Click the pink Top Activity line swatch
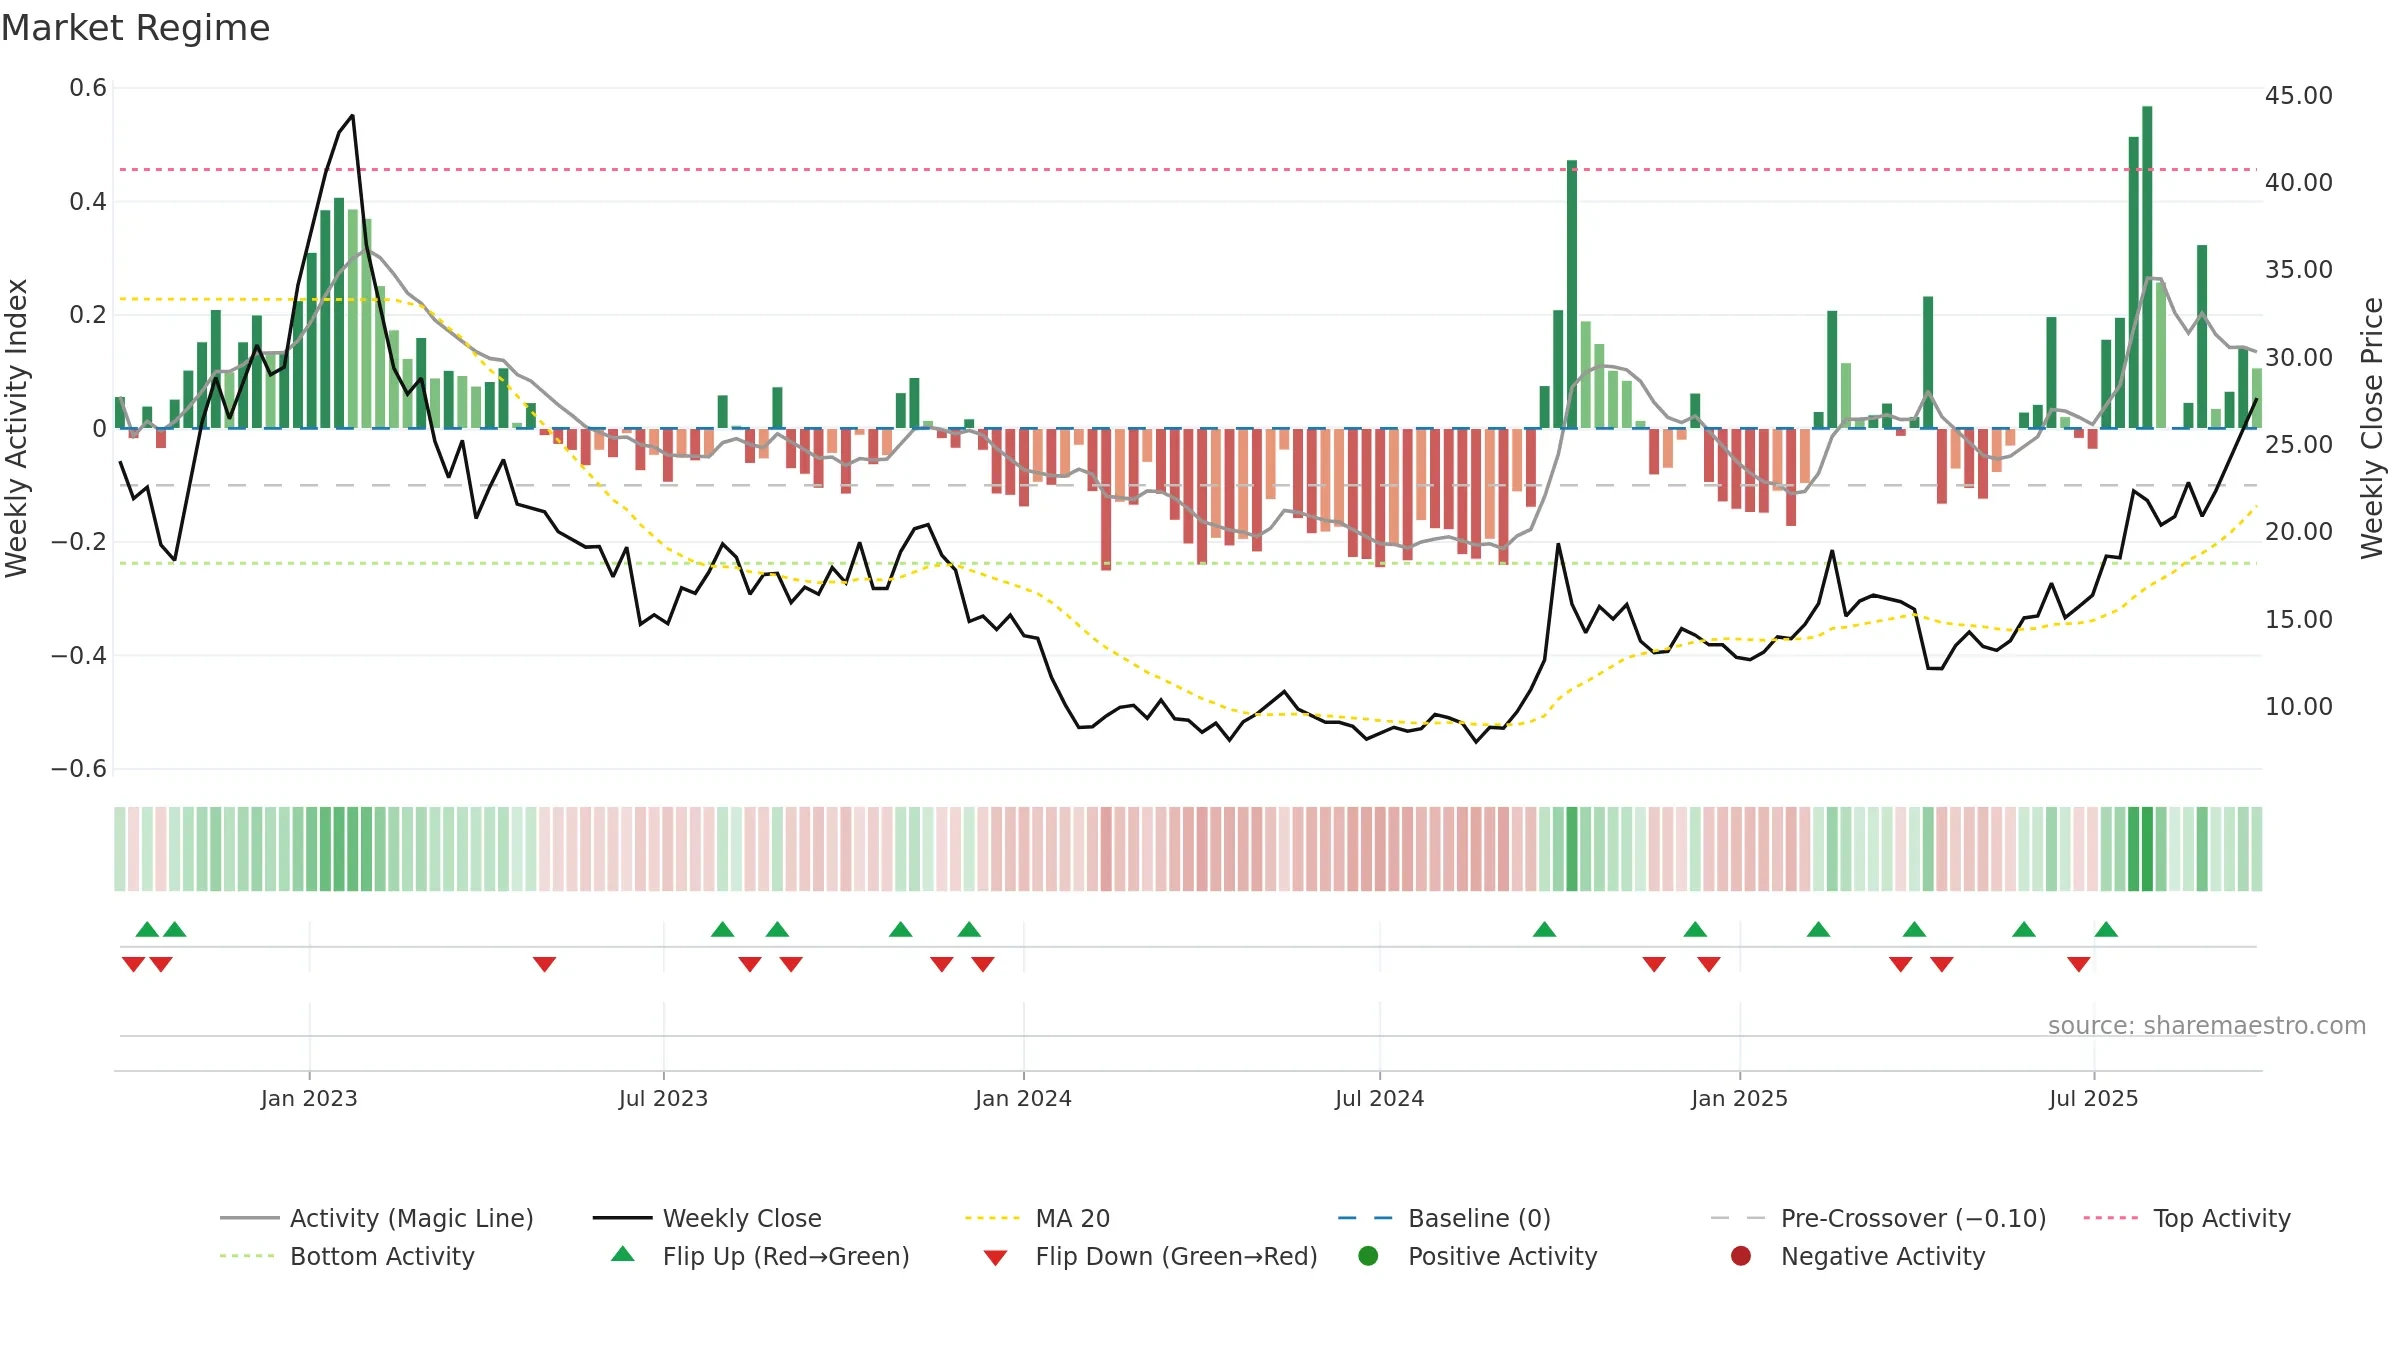2400x1350 pixels. coord(2110,1218)
